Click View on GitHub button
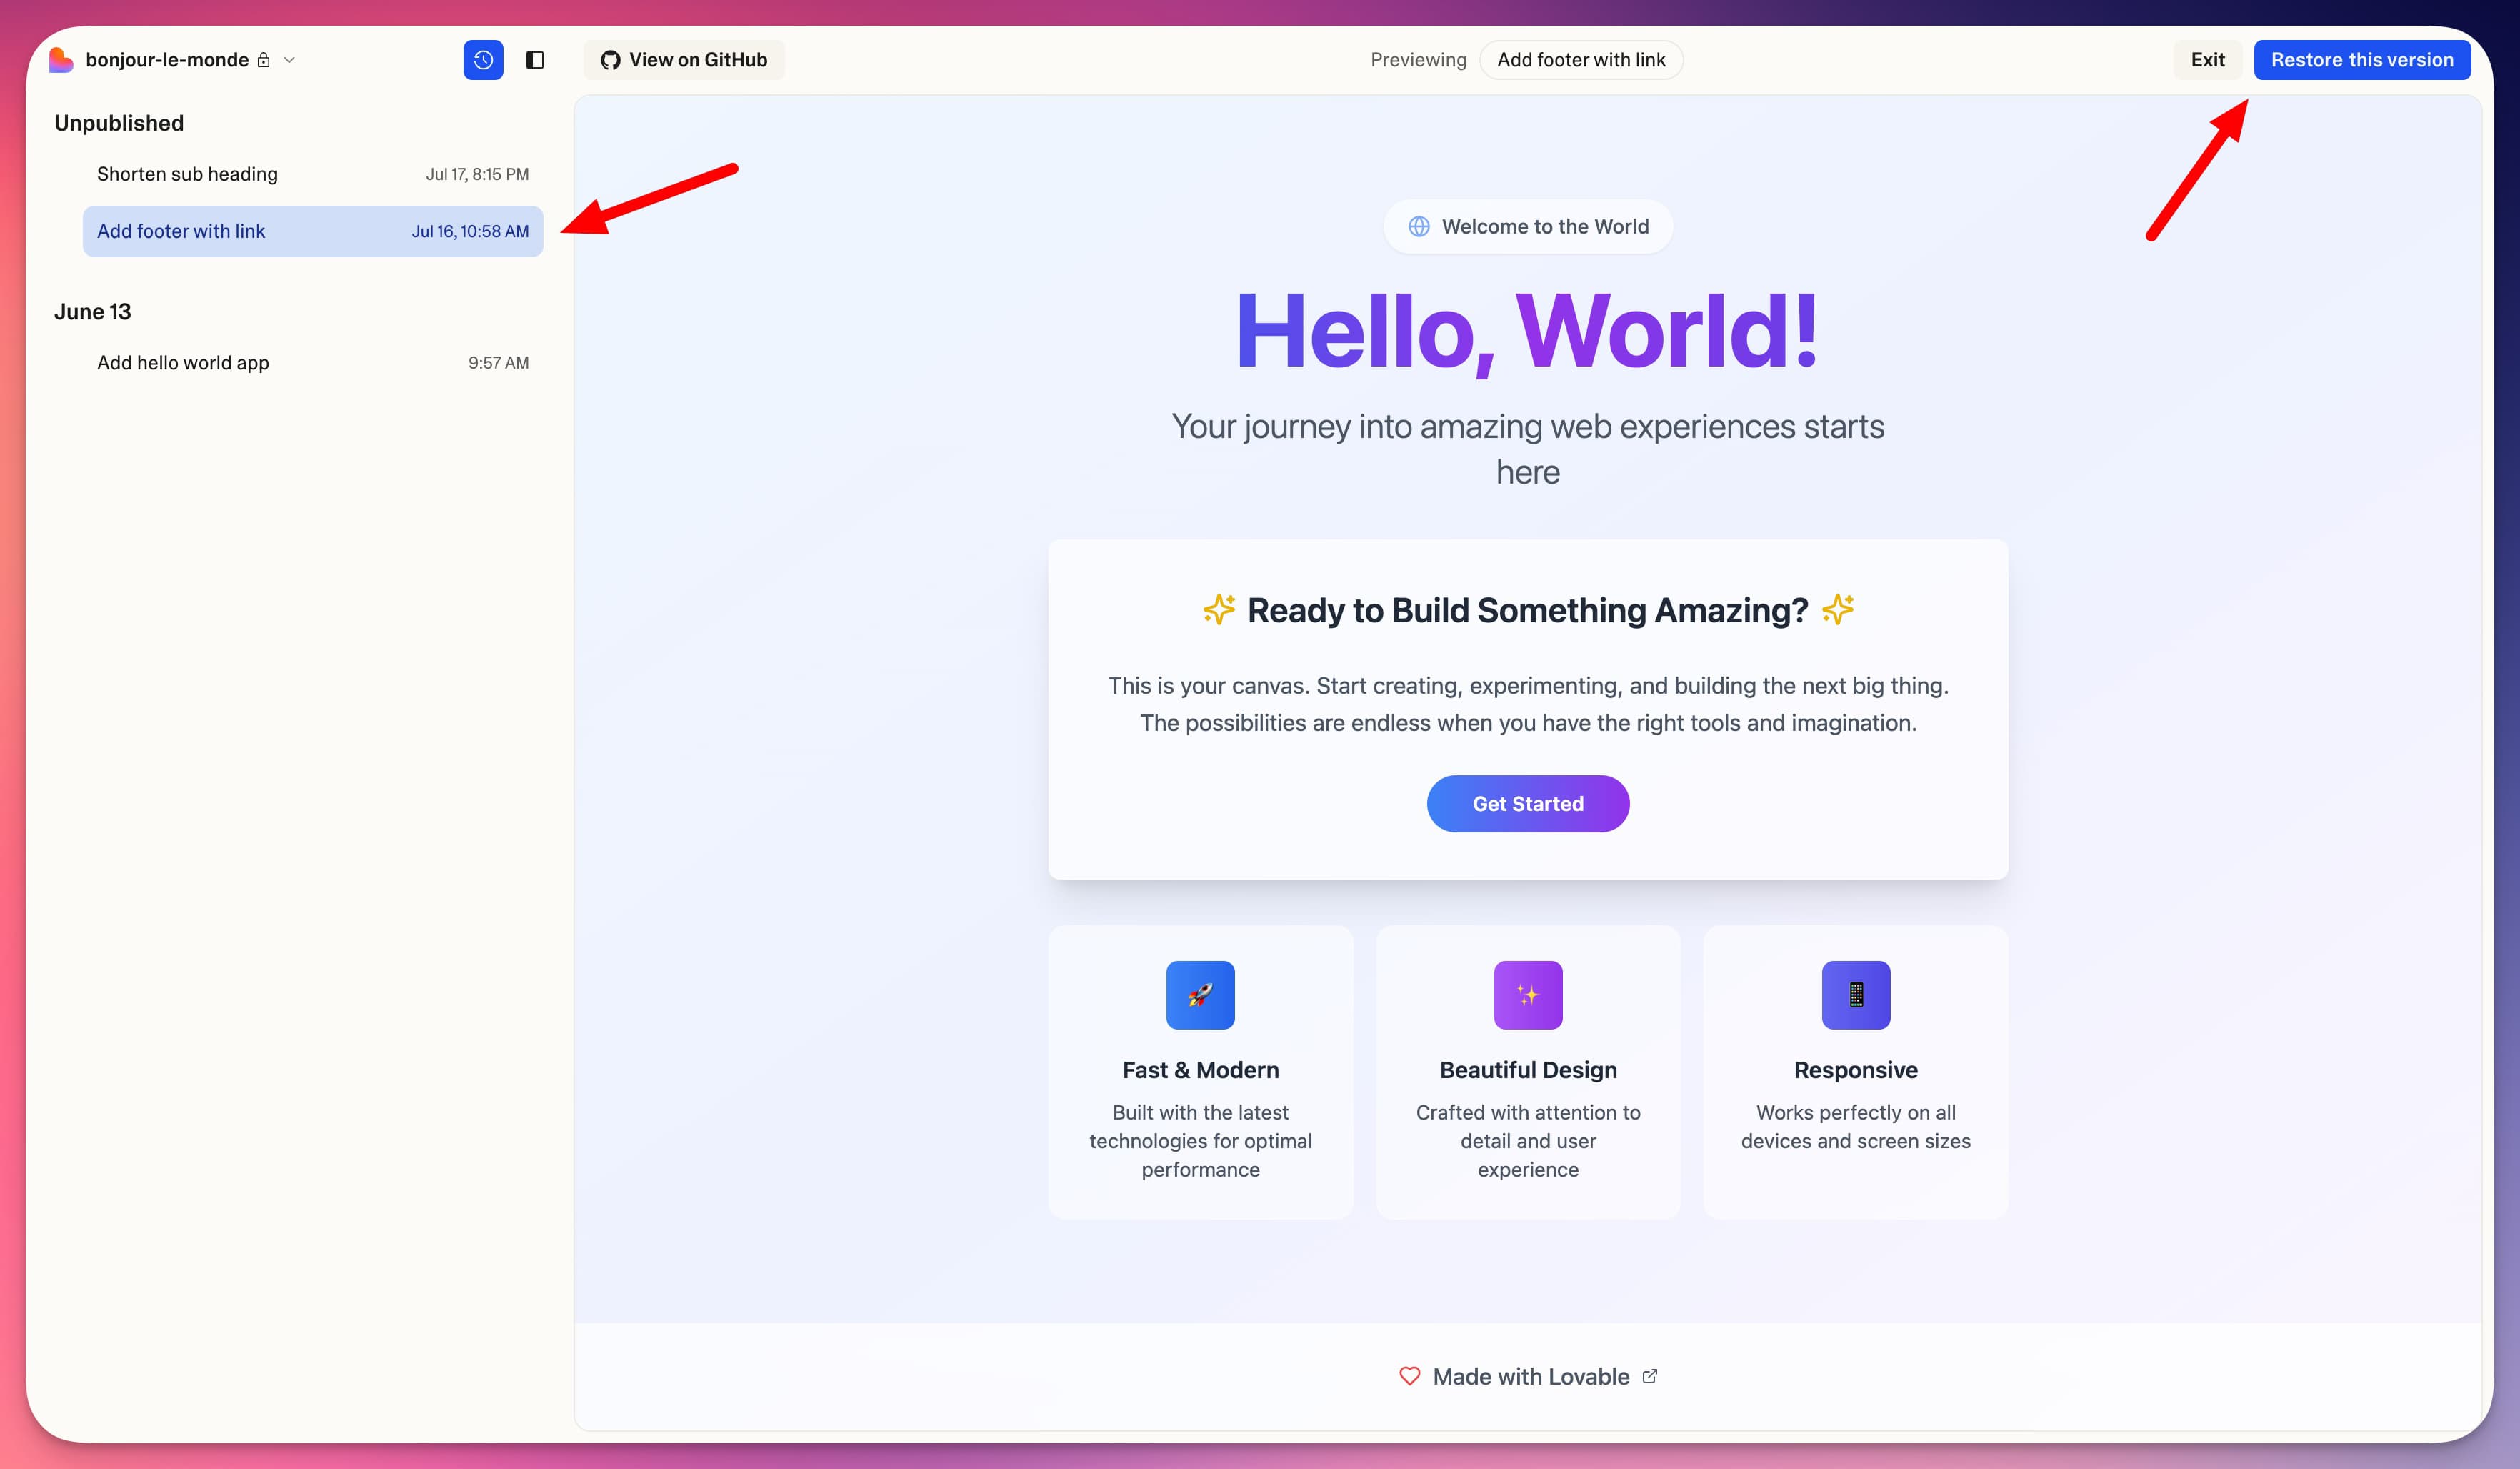Viewport: 2520px width, 1469px height. click(684, 60)
